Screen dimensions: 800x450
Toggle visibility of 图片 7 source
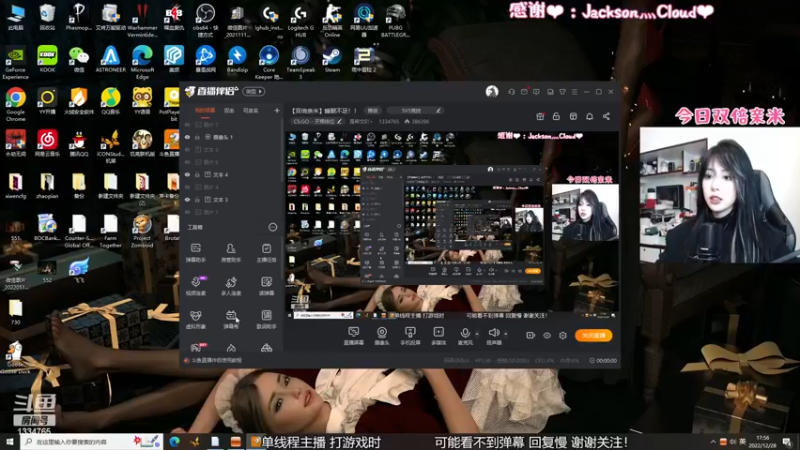tap(187, 124)
